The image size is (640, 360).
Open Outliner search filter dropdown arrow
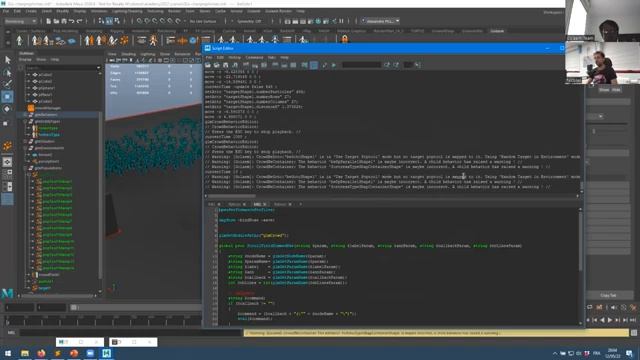click(98, 68)
